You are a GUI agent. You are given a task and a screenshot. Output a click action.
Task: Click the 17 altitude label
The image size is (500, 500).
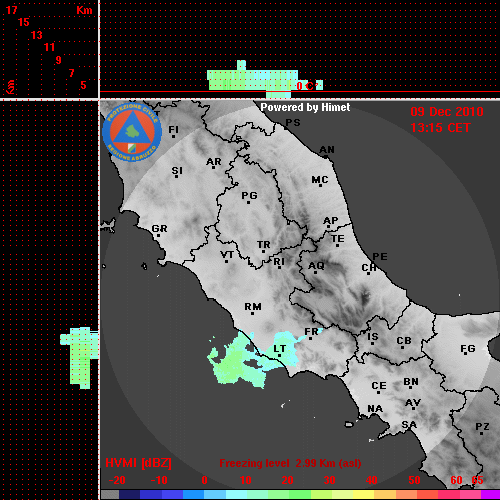11,10
